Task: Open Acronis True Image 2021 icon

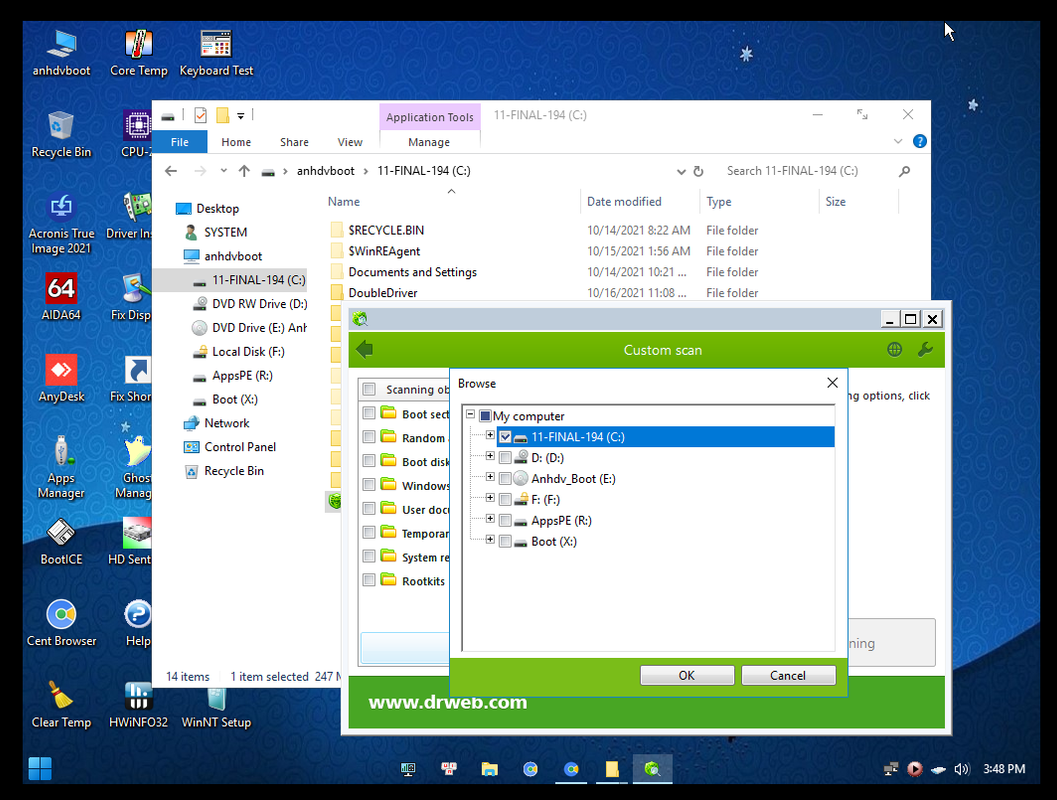Action: click(x=61, y=223)
